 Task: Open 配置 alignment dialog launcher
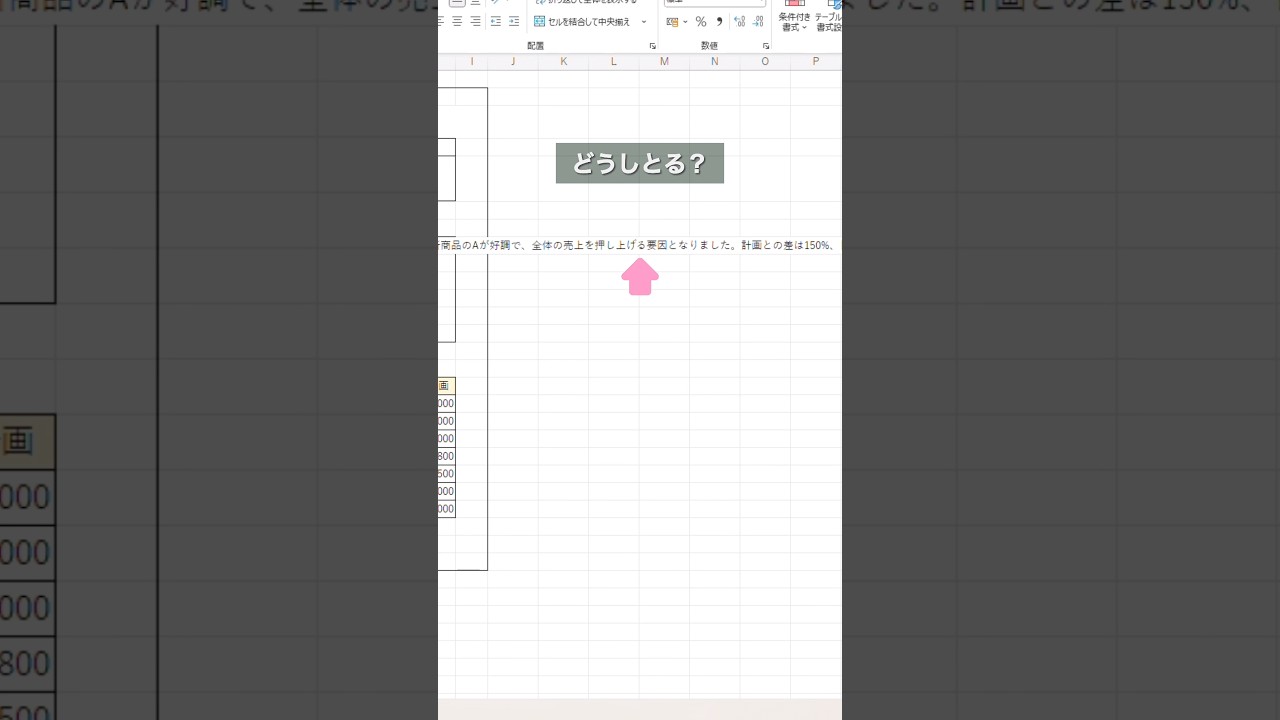tap(653, 46)
